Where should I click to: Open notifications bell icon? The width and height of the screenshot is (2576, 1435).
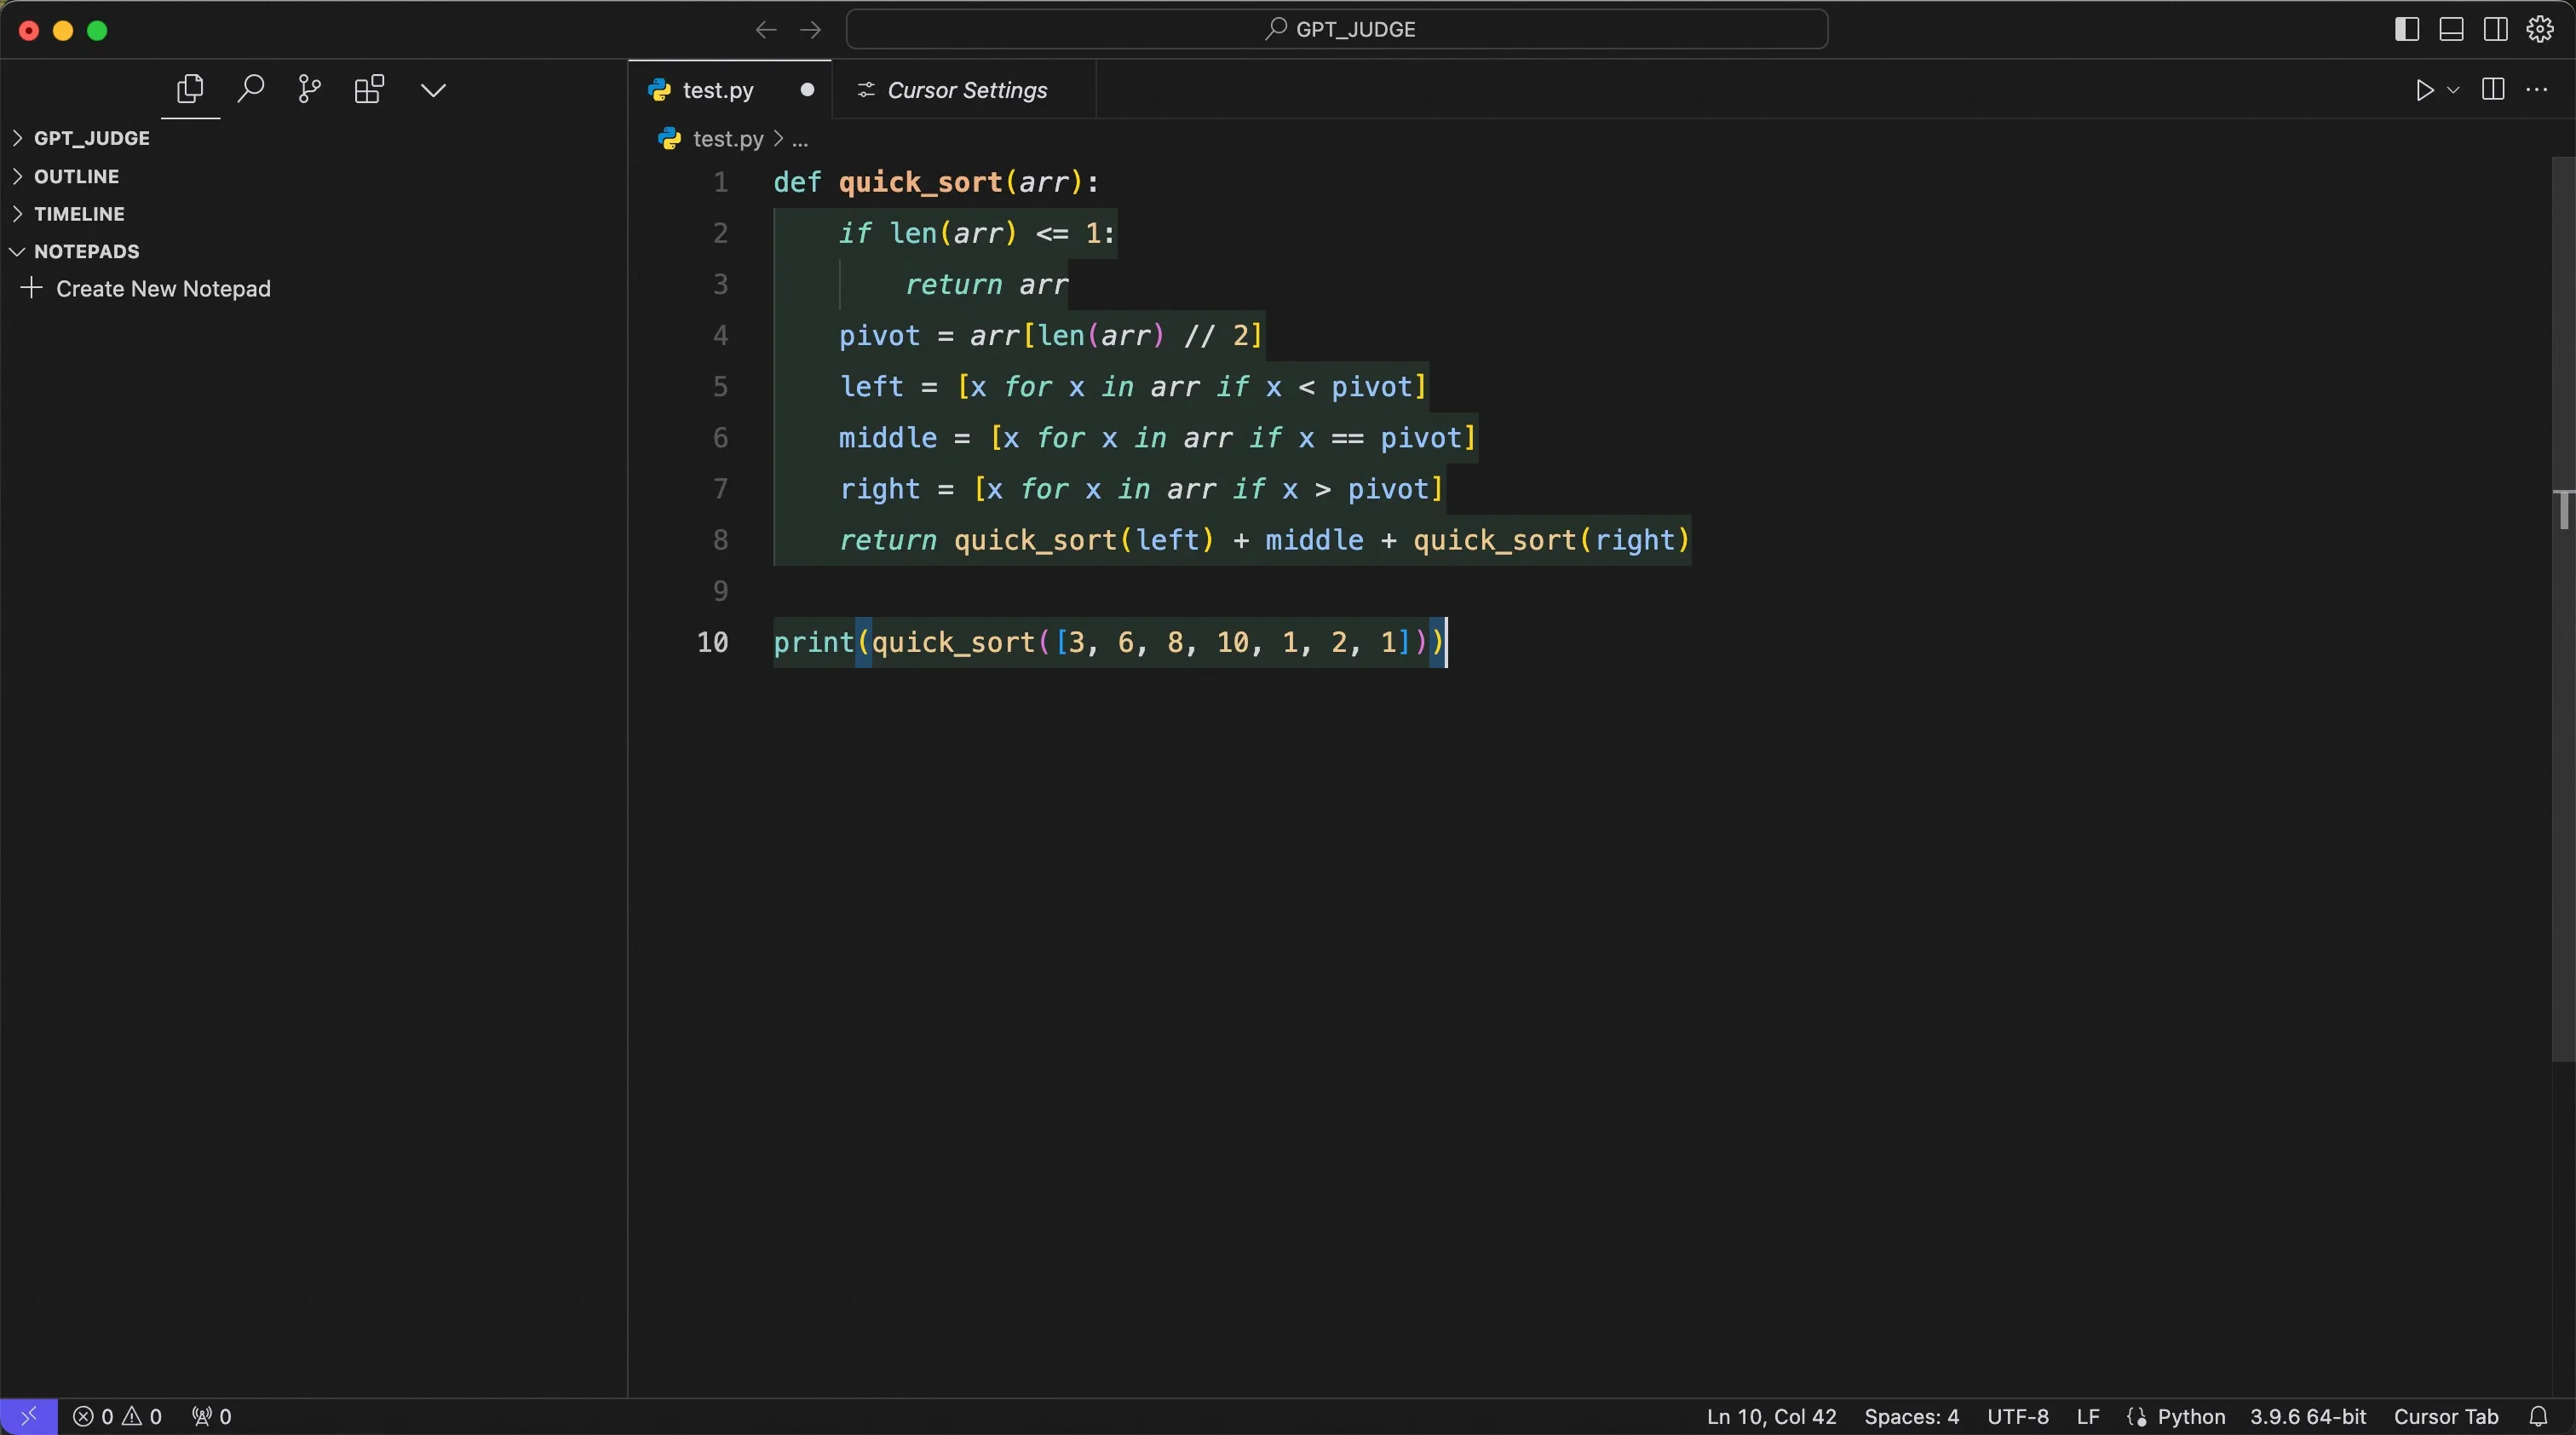click(x=2538, y=1416)
